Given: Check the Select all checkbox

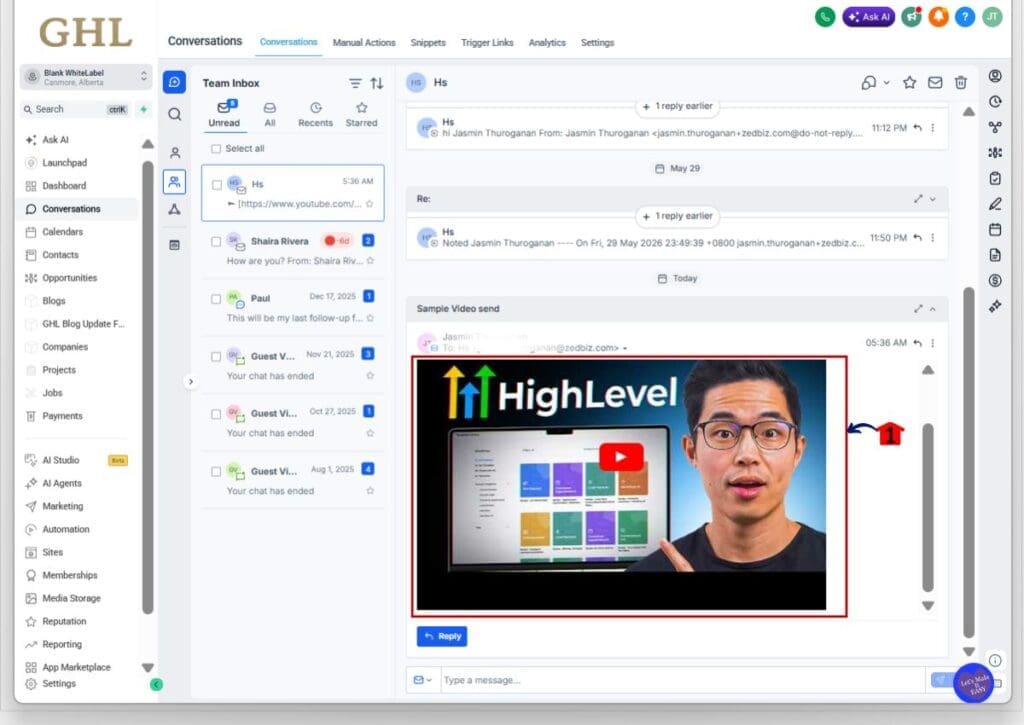Looking at the screenshot, I should (216, 149).
